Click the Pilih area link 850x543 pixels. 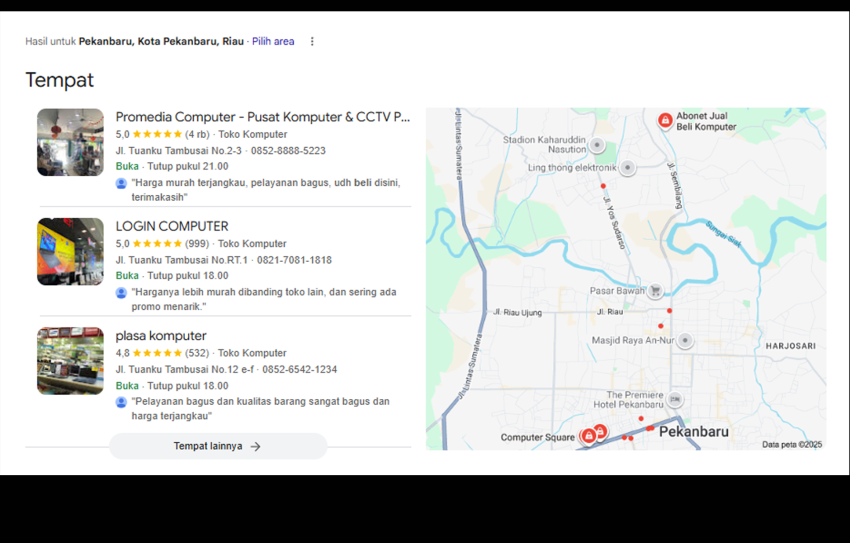273,42
